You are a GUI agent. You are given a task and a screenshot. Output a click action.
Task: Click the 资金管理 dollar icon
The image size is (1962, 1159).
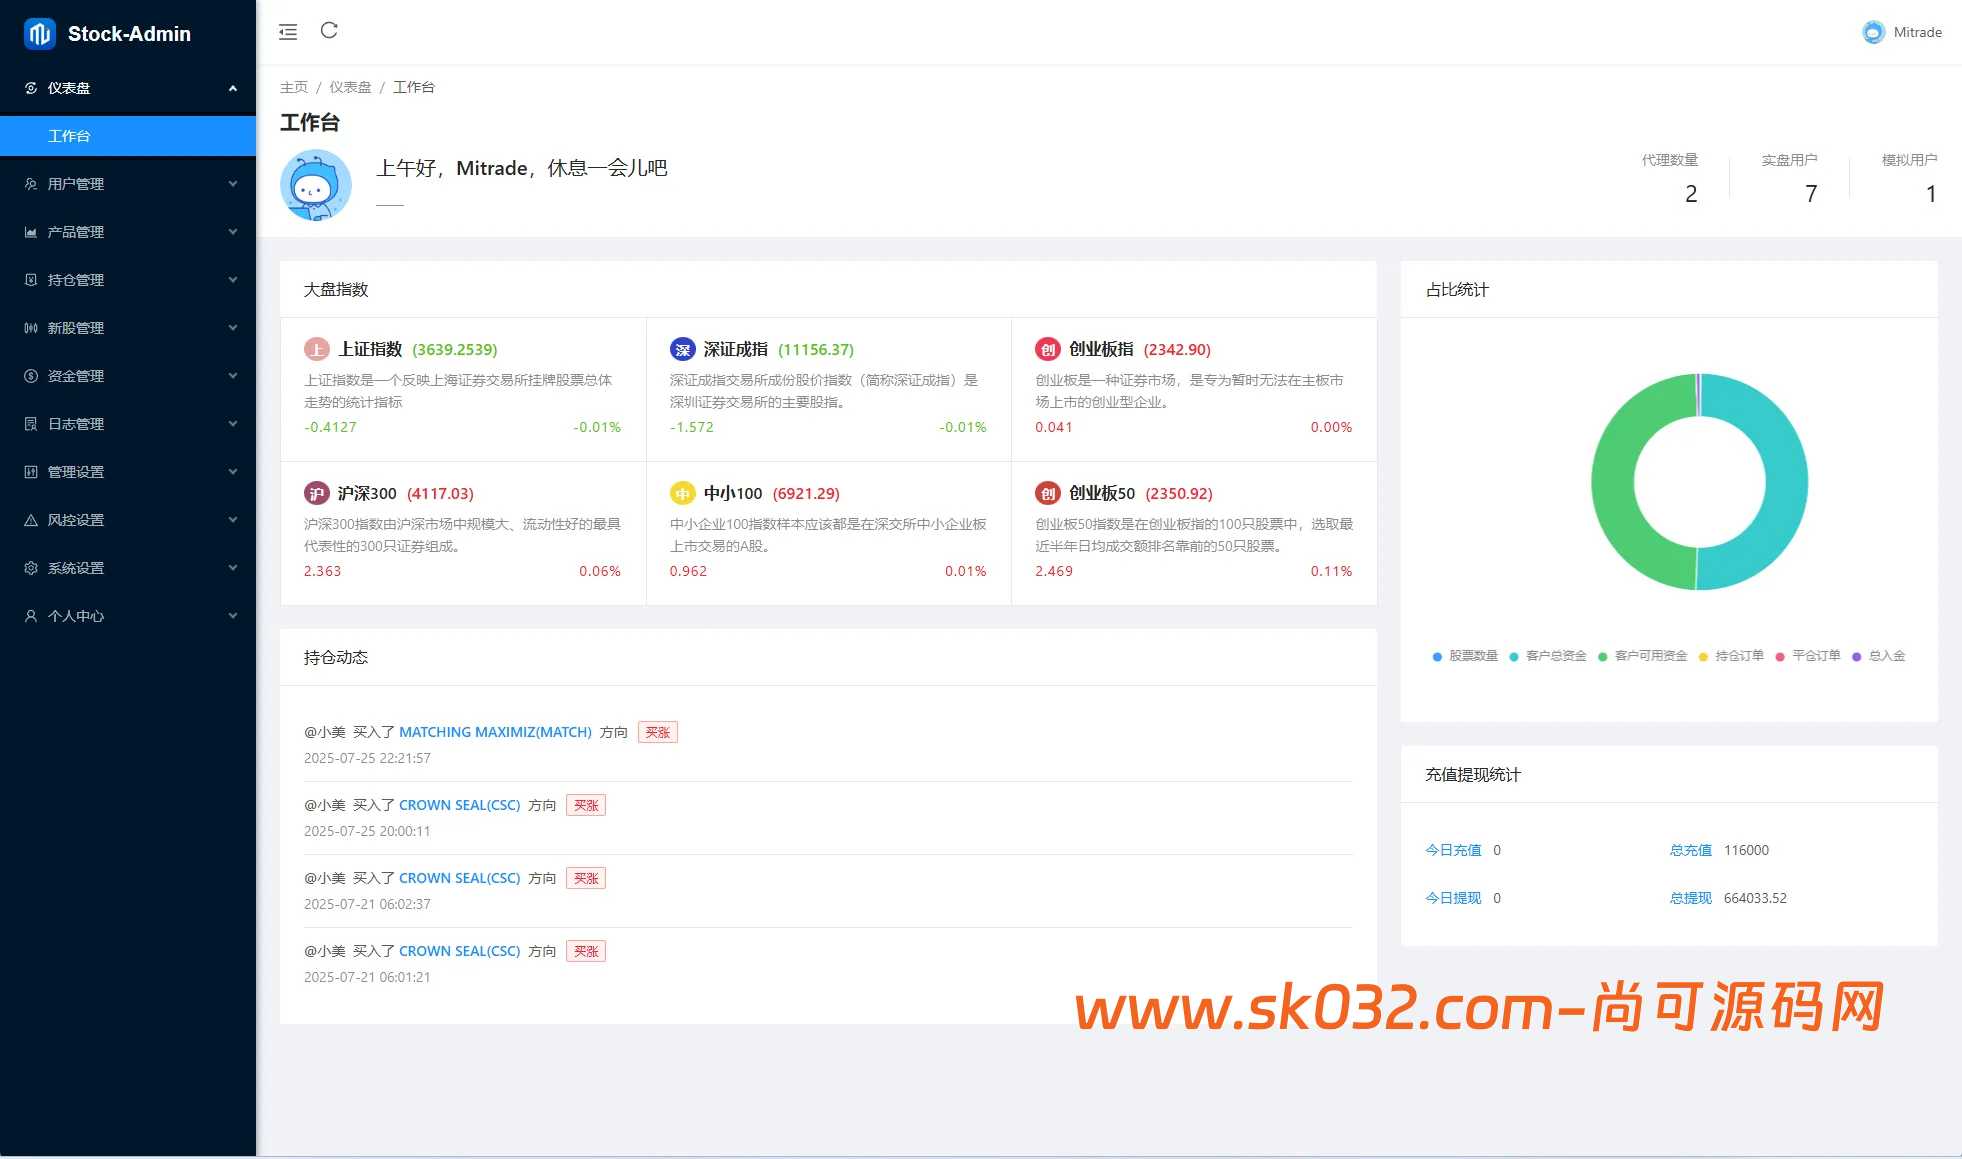(x=30, y=375)
